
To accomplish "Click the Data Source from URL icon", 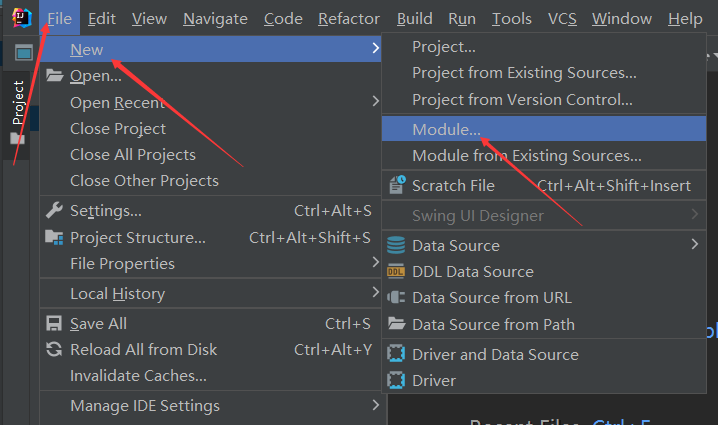I will point(396,298).
